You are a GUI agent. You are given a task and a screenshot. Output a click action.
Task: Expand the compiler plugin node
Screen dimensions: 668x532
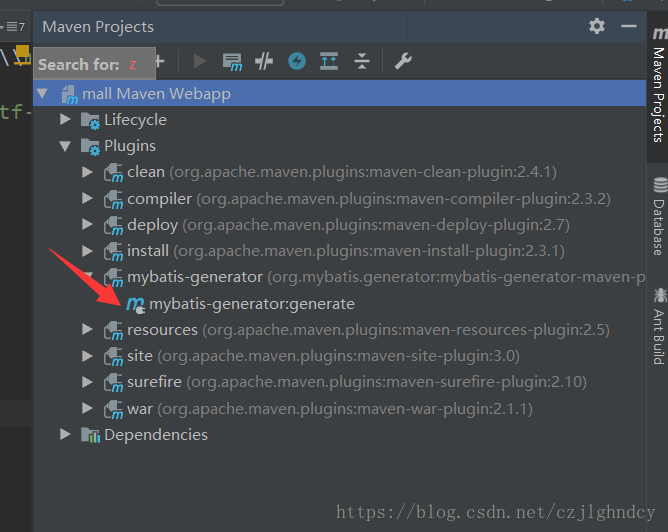tap(87, 198)
